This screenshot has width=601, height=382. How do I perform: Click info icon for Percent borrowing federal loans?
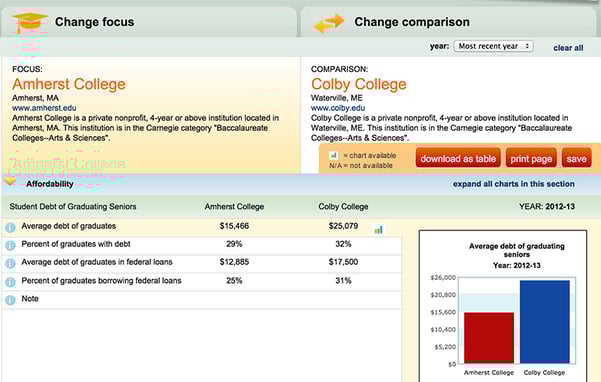coord(10,282)
